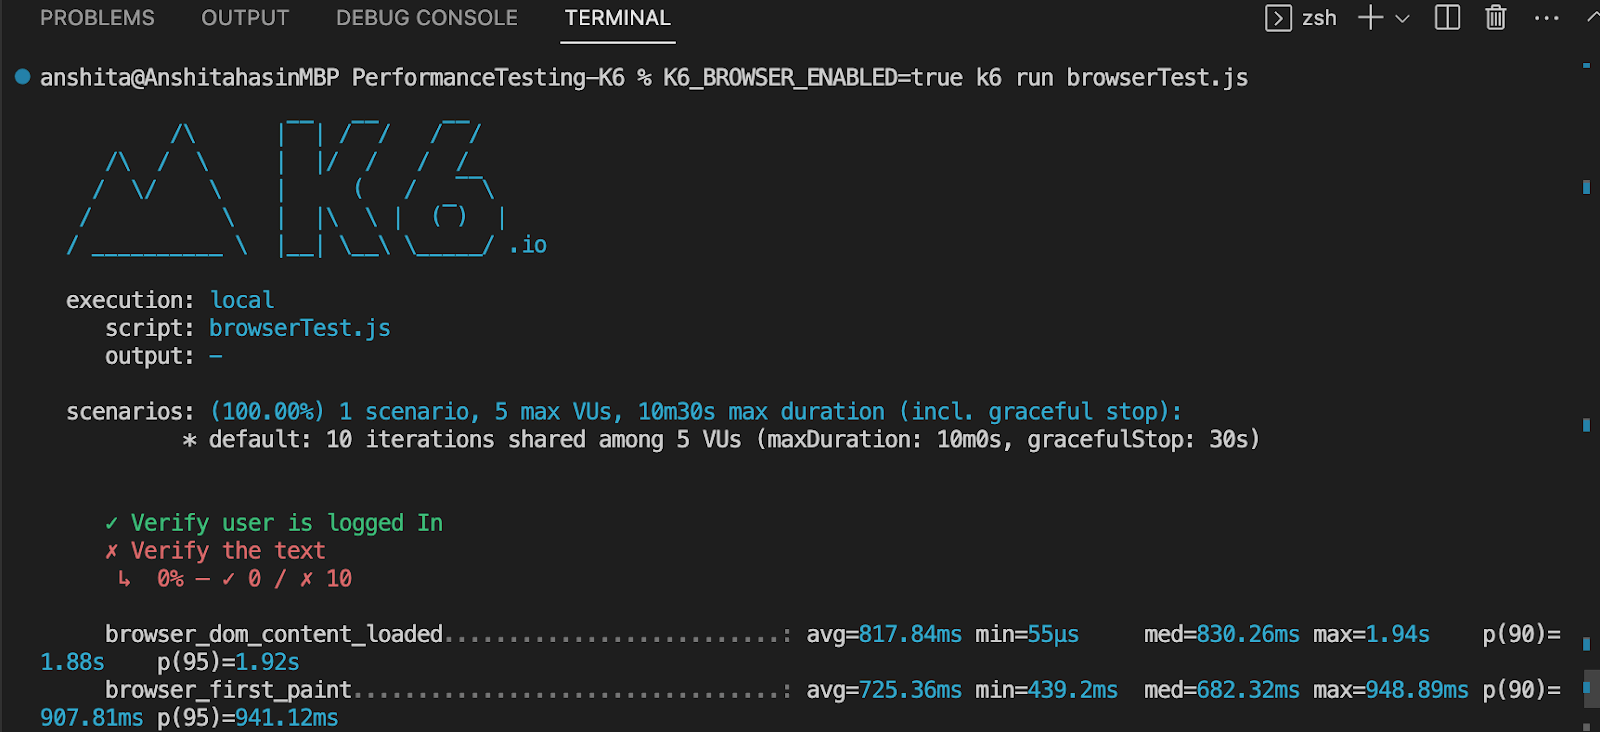Kill the active terminal with the trash icon
1600x732 pixels.
[x=1494, y=17]
